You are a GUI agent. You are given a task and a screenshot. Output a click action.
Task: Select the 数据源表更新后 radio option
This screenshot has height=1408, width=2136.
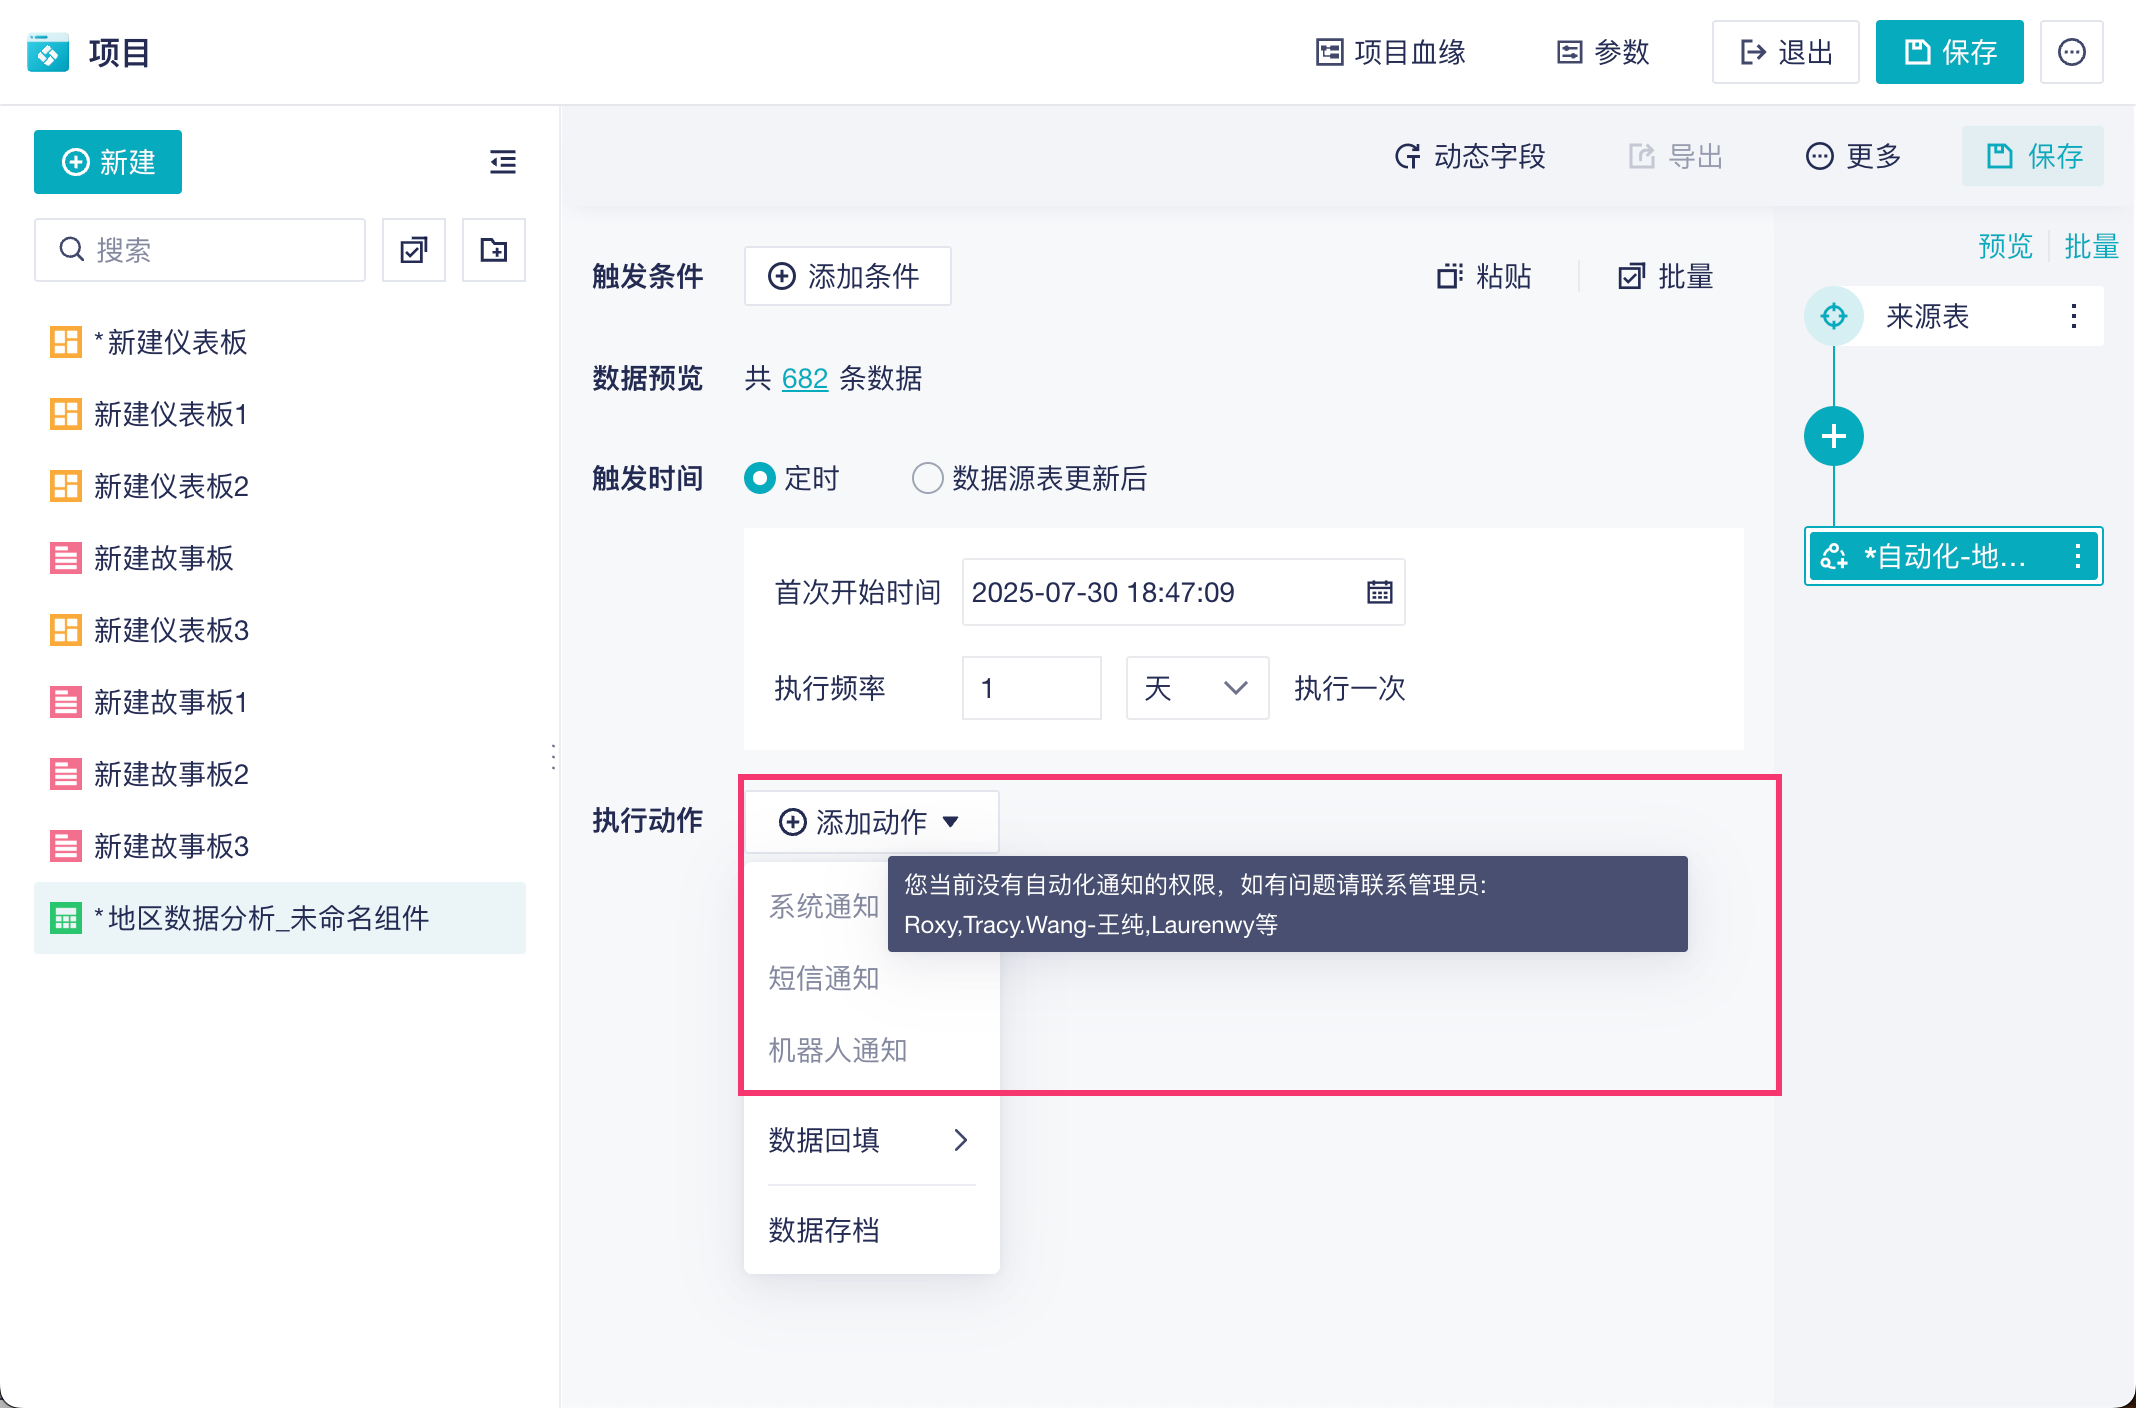(927, 478)
